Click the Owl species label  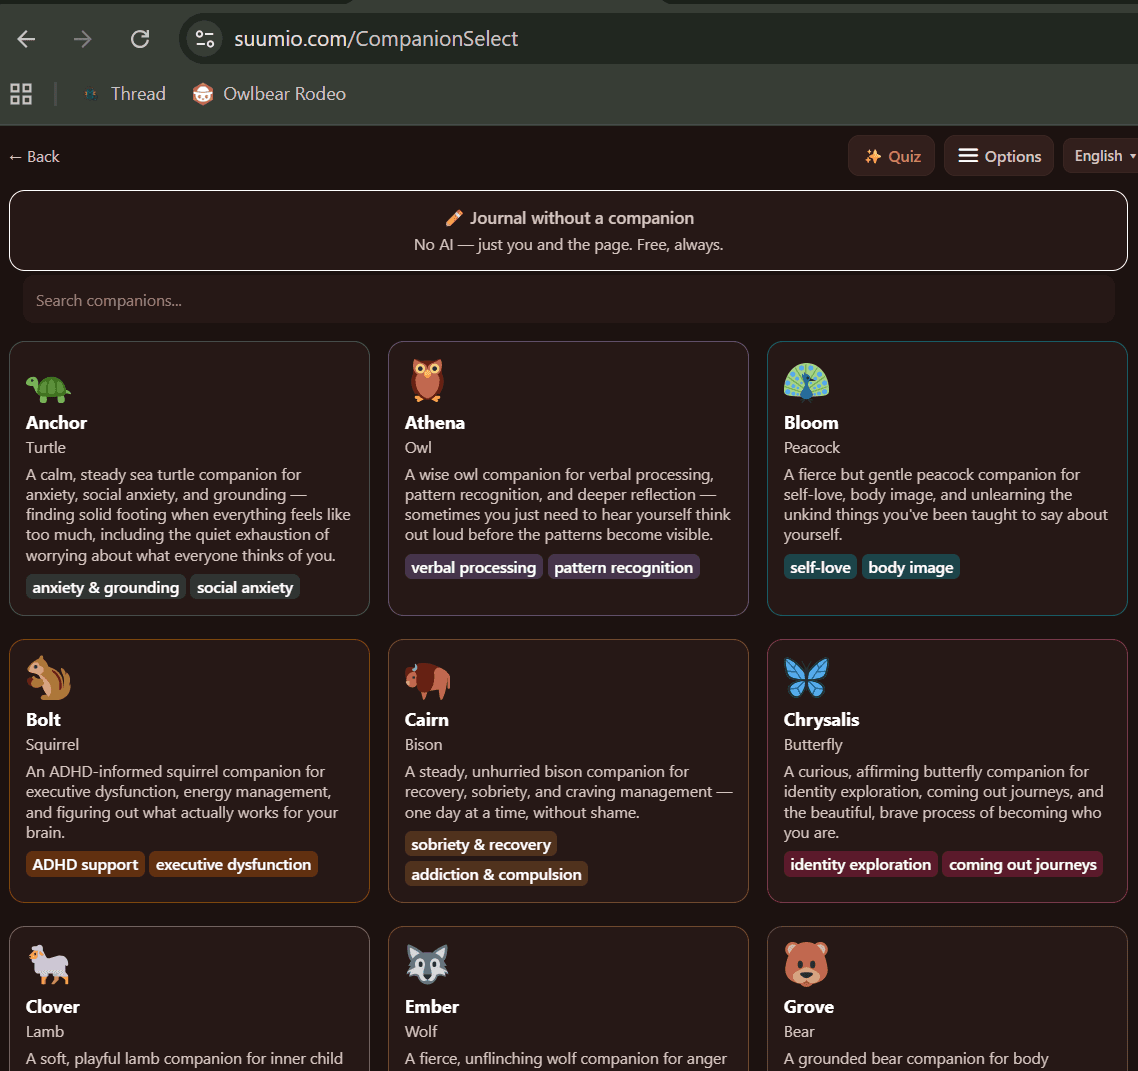click(418, 448)
